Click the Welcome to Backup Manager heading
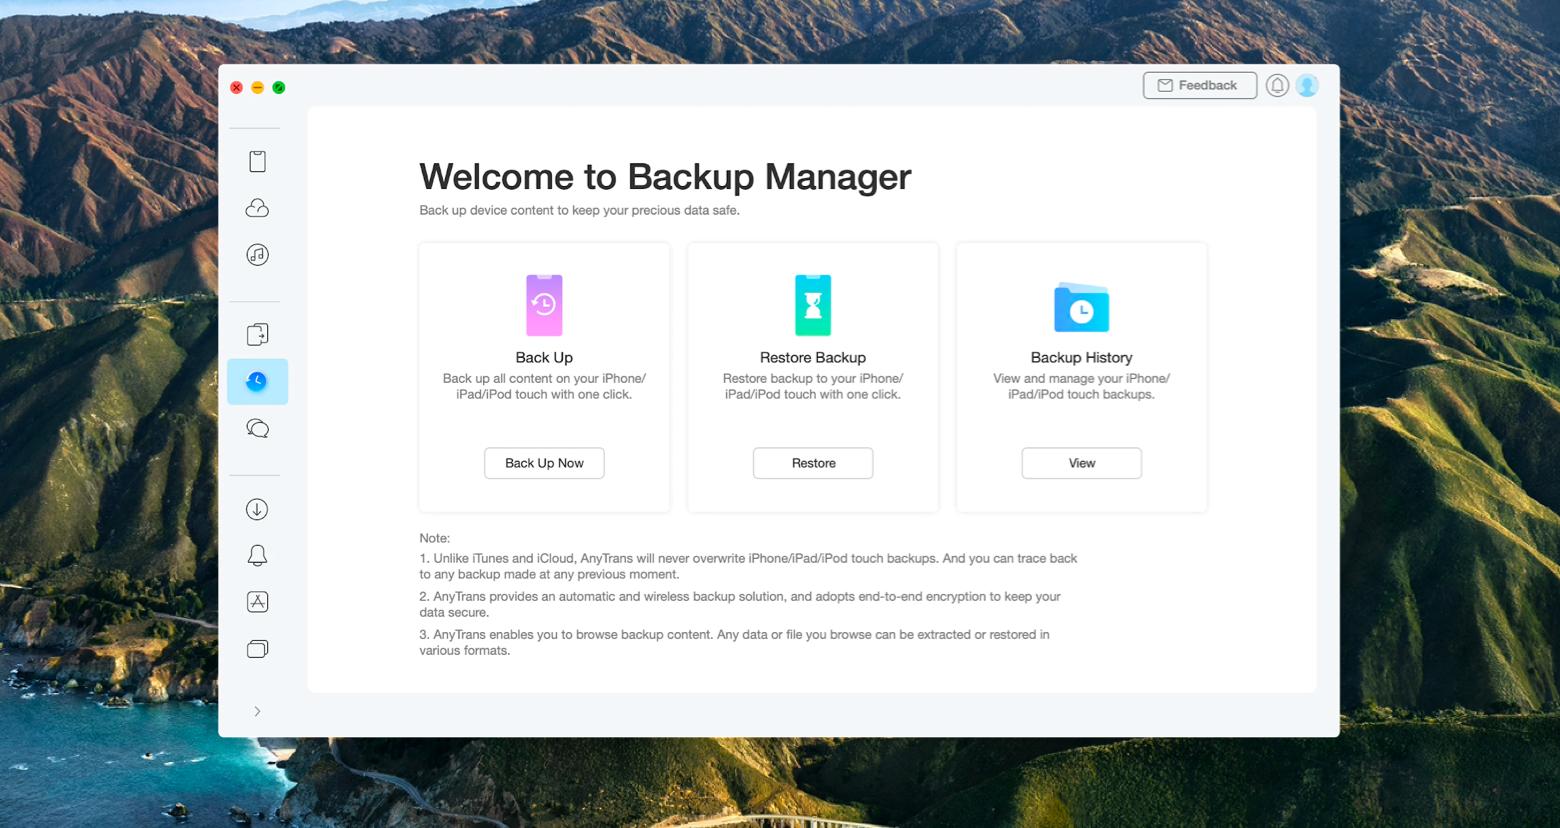Screen dimensions: 1560x828 click(665, 177)
